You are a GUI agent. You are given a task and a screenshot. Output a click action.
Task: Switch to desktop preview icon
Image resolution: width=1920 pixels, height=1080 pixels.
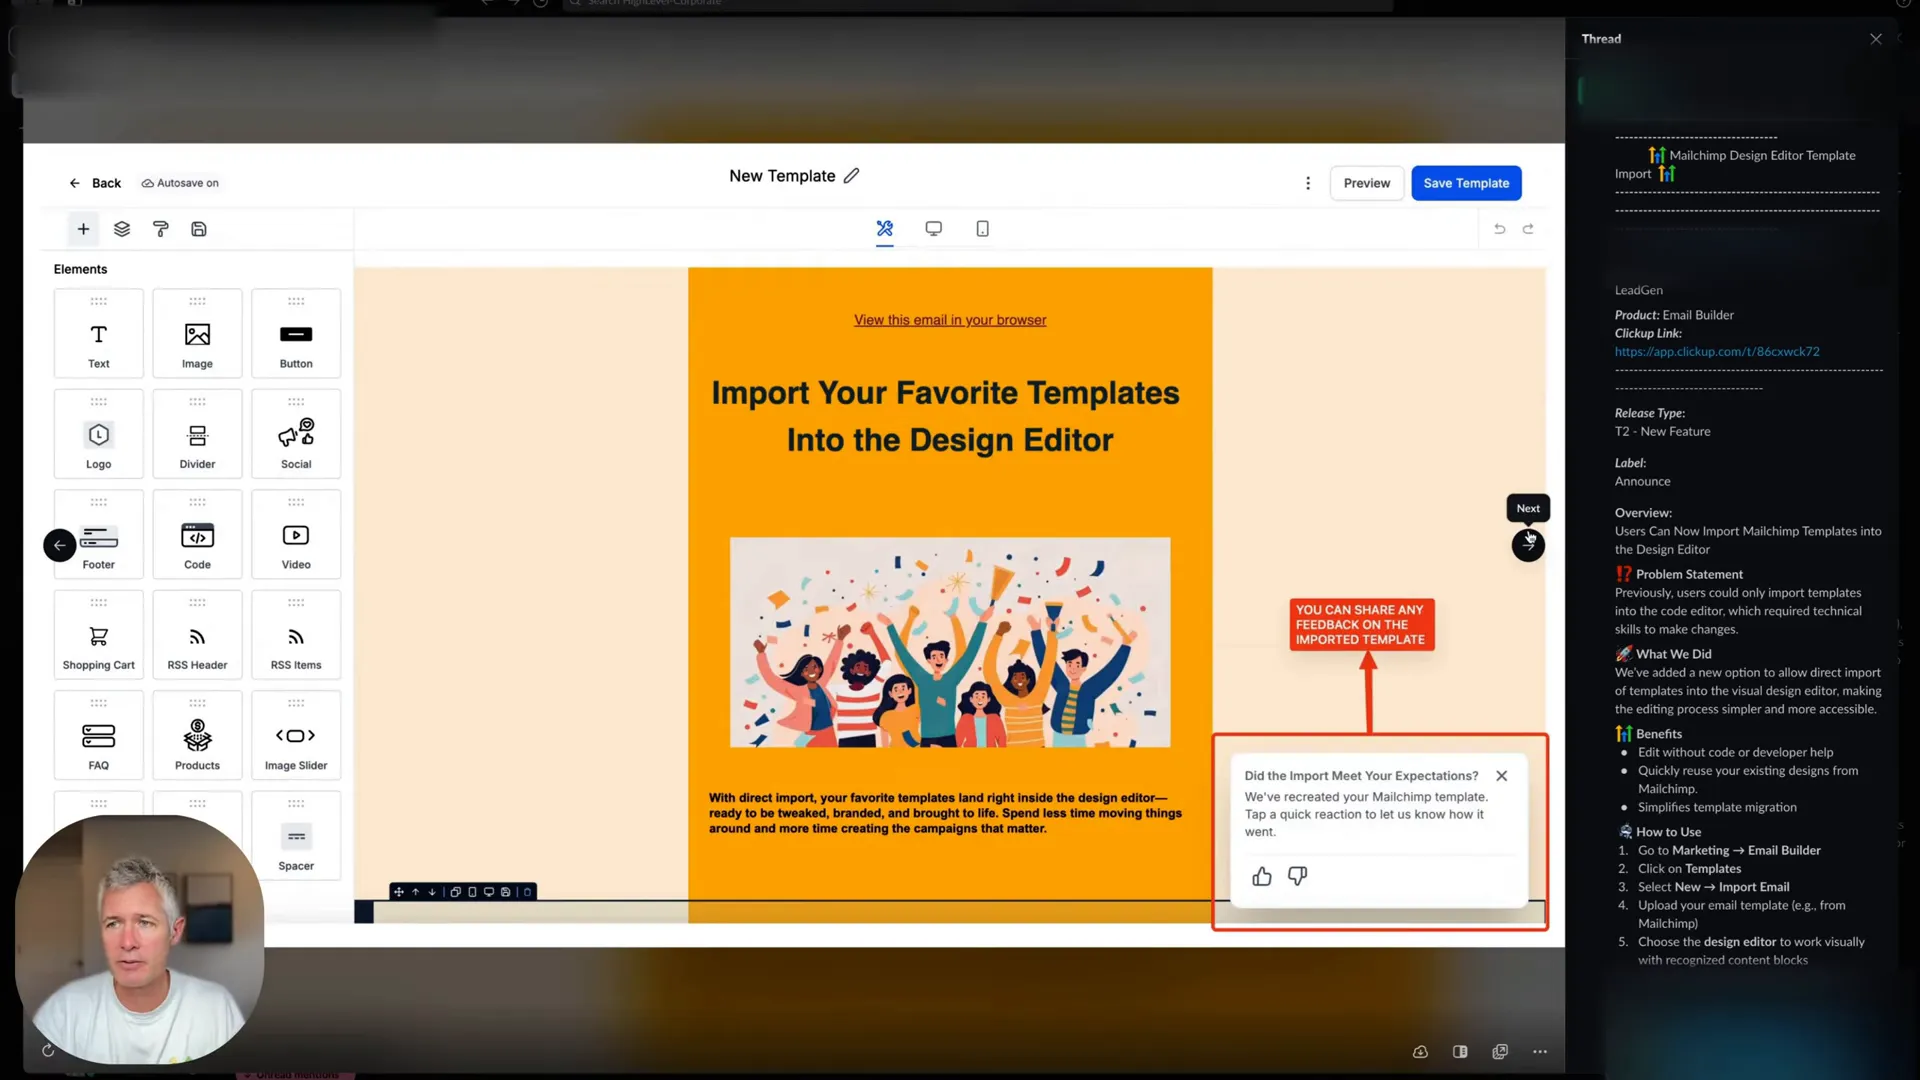934,229
